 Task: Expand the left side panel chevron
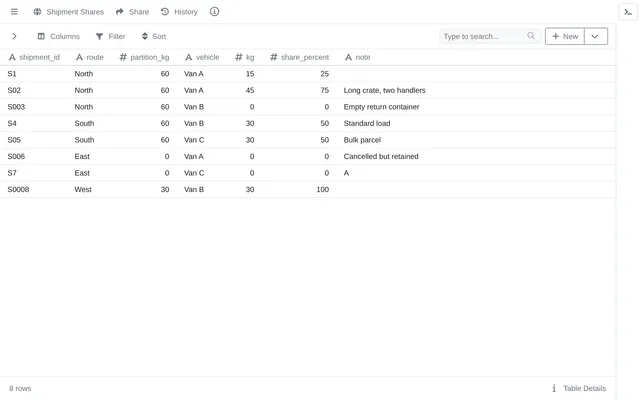click(x=14, y=36)
